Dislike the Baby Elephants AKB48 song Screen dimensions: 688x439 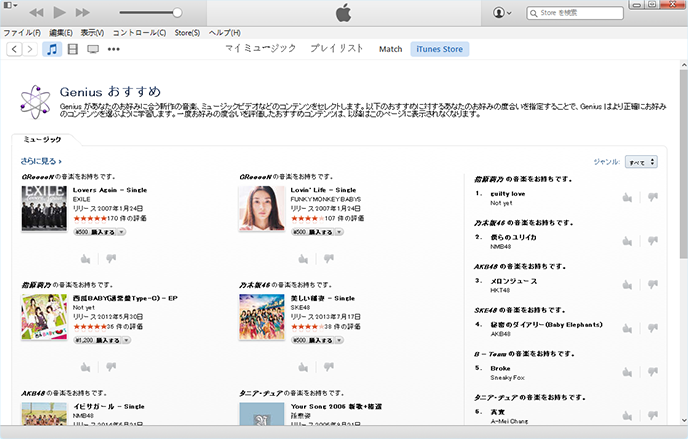tap(653, 328)
